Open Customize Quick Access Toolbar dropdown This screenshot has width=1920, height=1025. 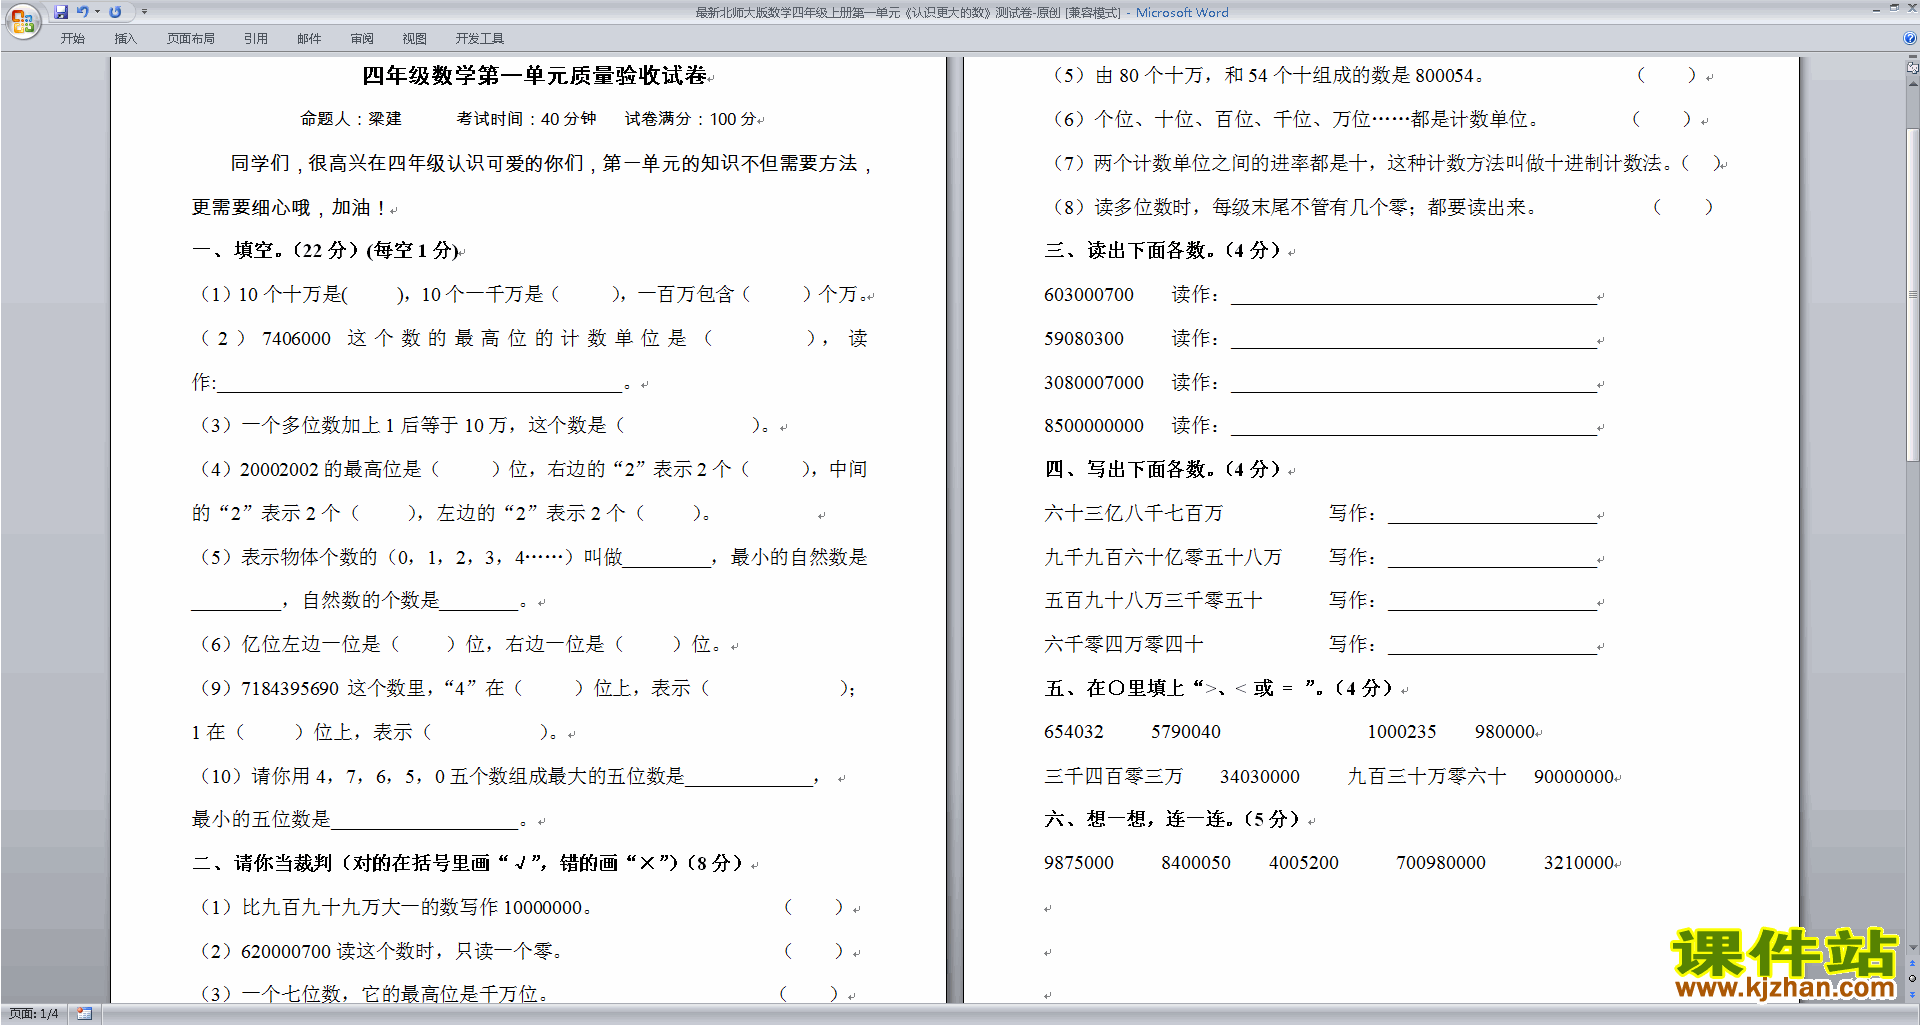(144, 12)
